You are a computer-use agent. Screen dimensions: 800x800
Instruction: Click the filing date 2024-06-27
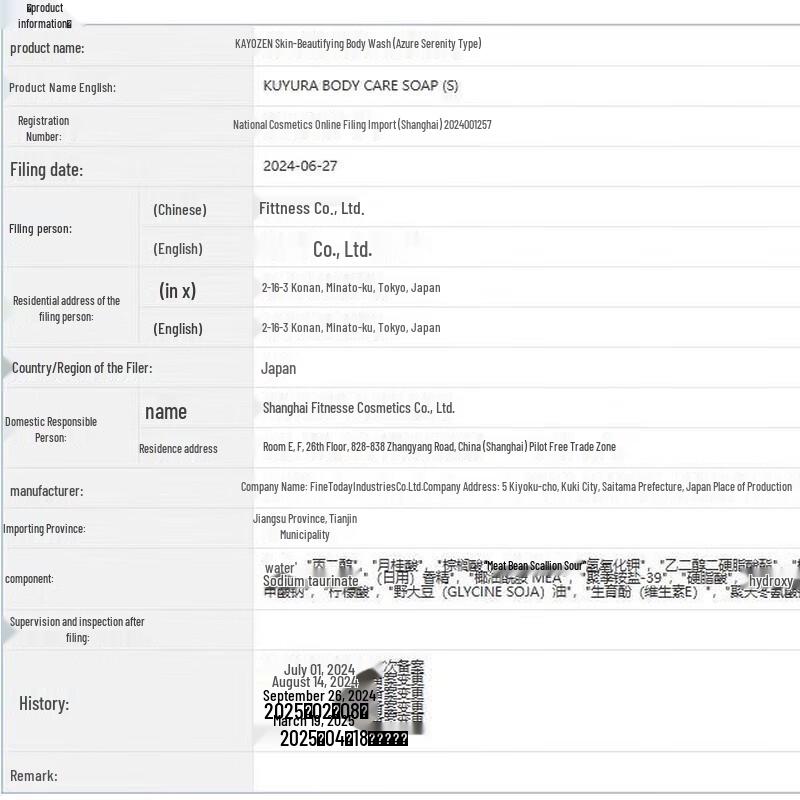[300, 166]
